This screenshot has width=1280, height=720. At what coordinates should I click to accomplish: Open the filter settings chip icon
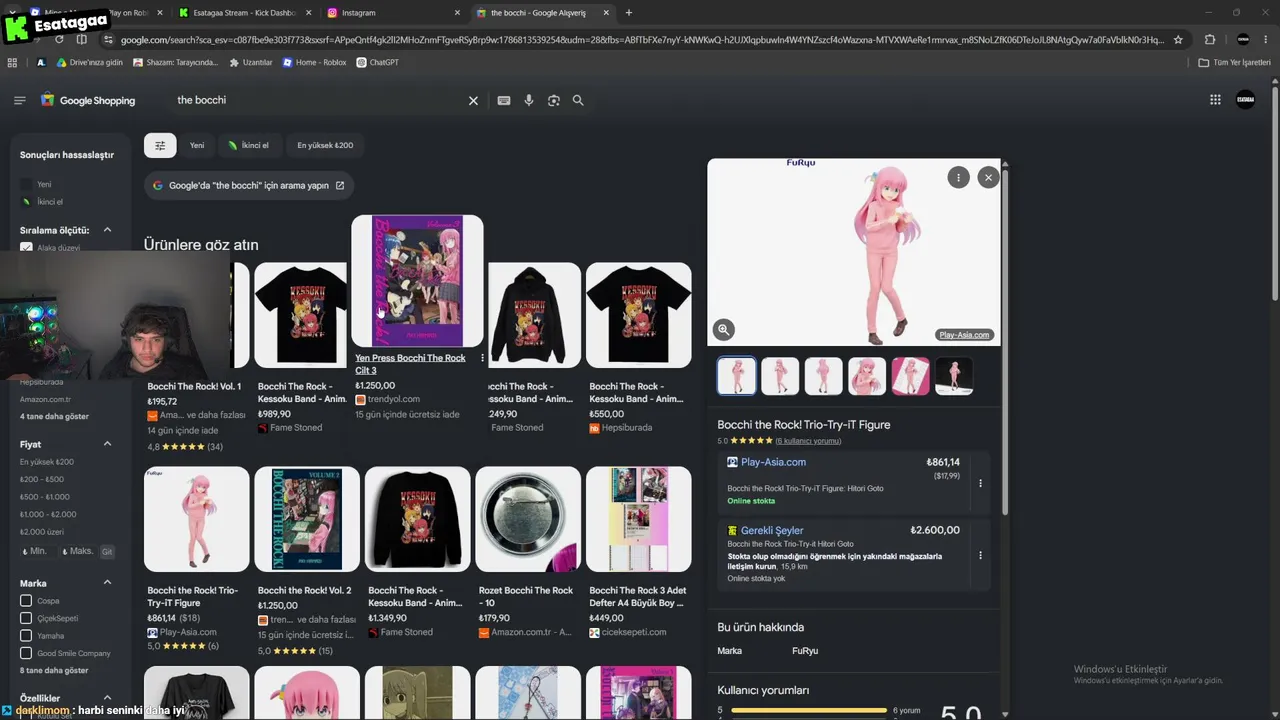(160, 145)
